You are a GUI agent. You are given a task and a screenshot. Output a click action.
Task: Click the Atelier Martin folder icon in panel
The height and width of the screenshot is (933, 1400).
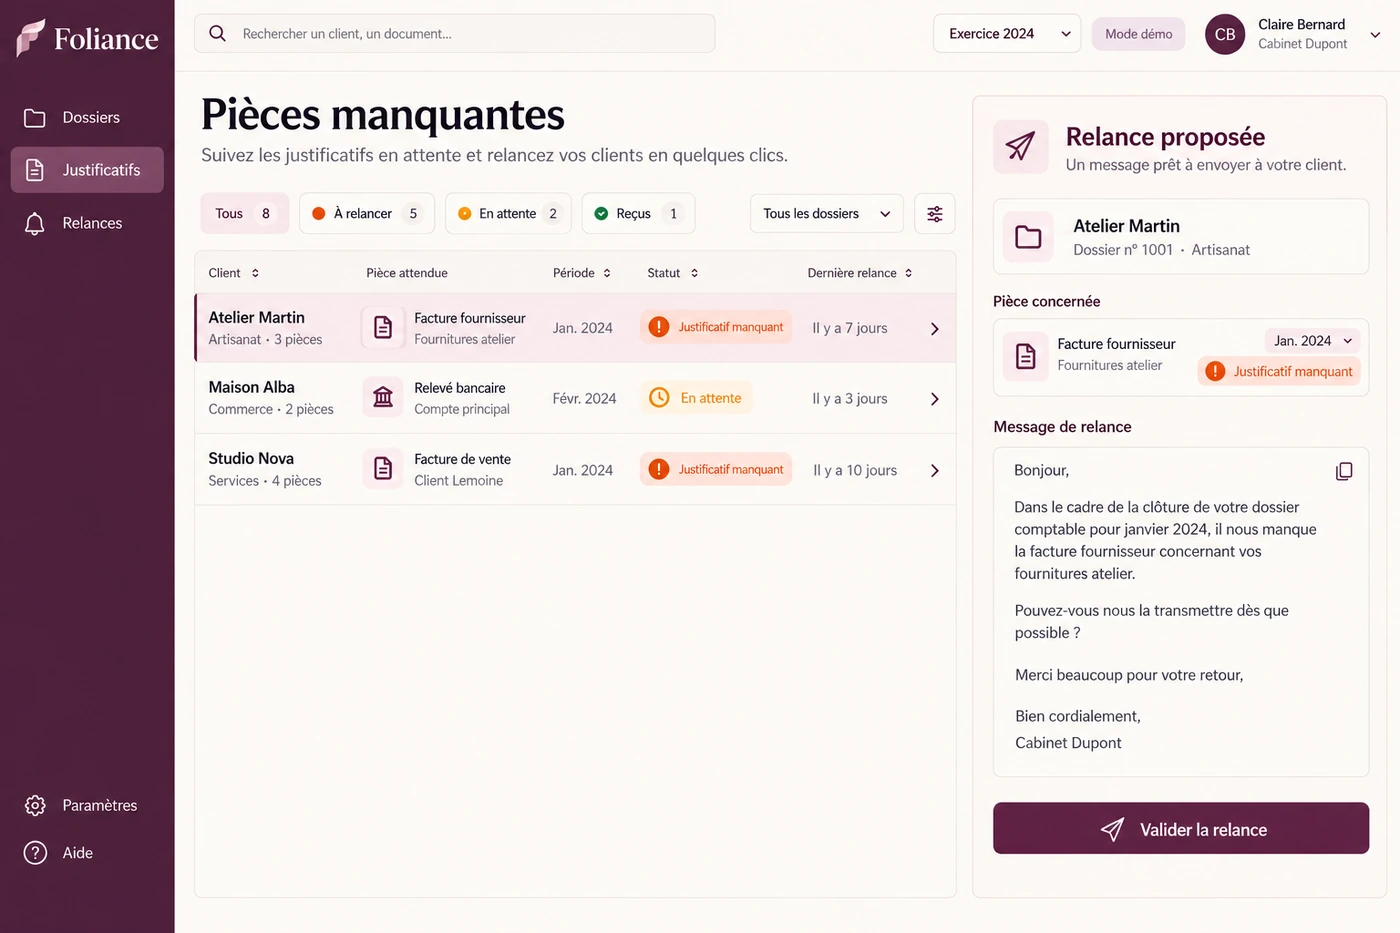point(1028,237)
